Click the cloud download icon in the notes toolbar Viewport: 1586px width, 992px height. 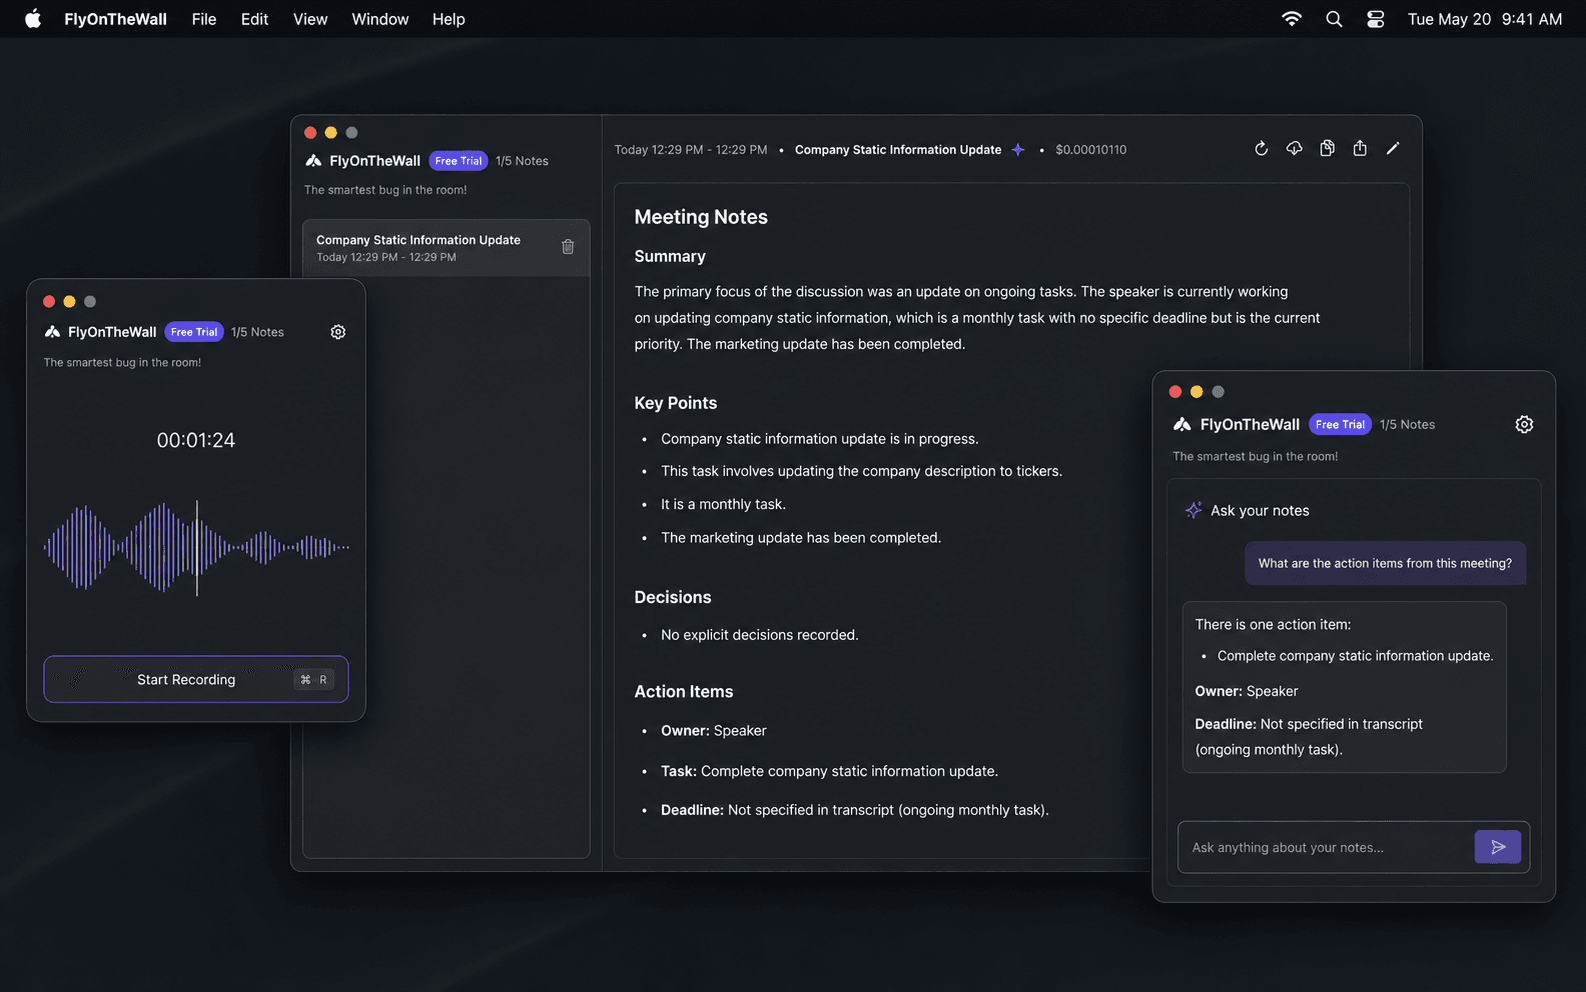click(1294, 149)
